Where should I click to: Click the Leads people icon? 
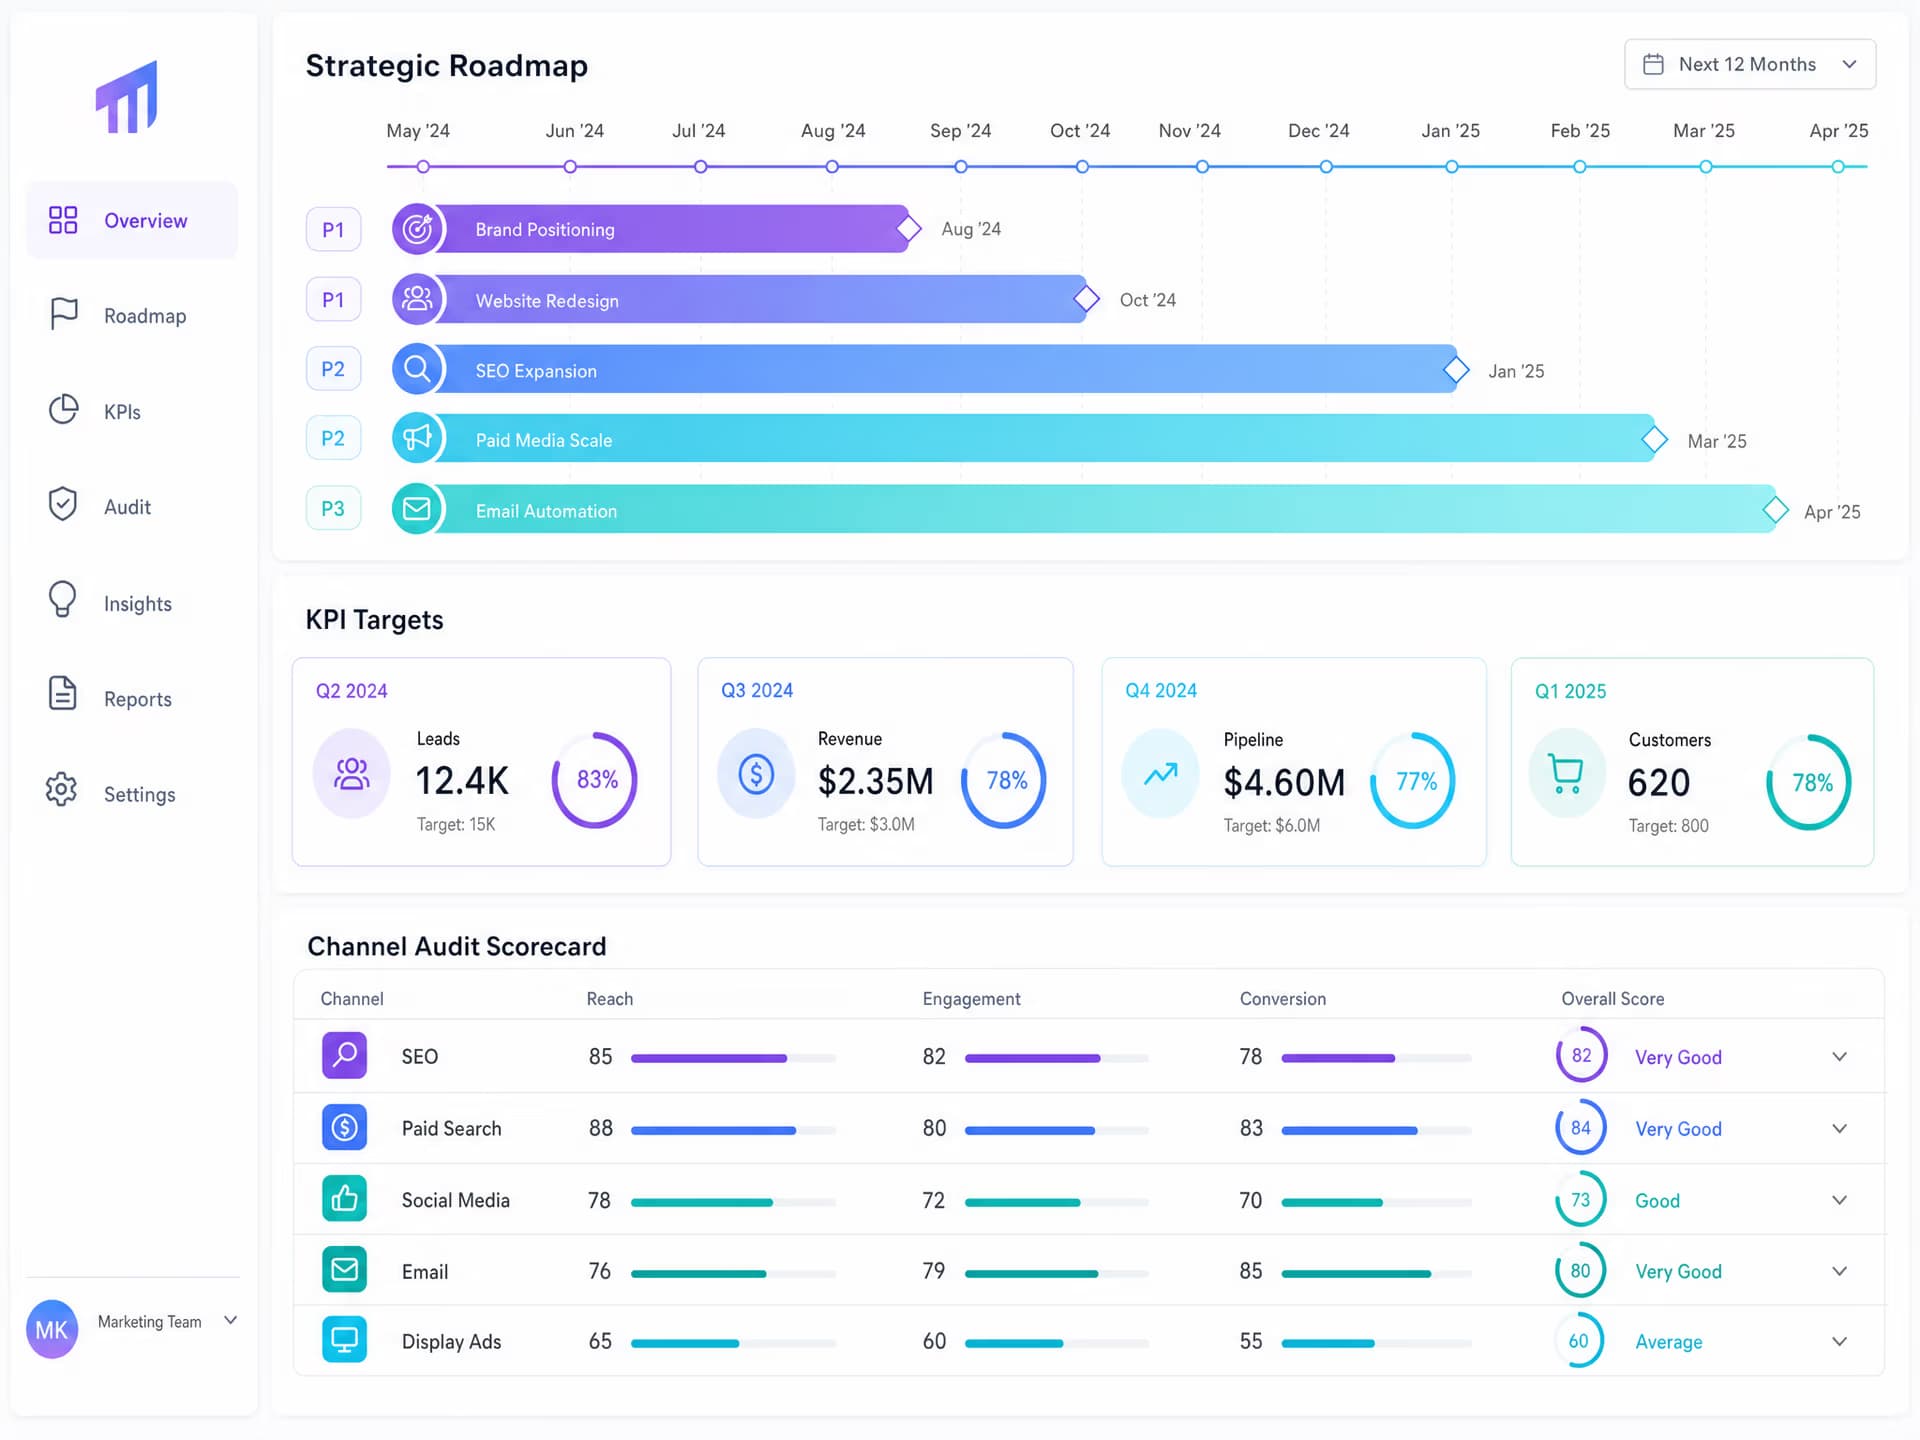point(352,774)
